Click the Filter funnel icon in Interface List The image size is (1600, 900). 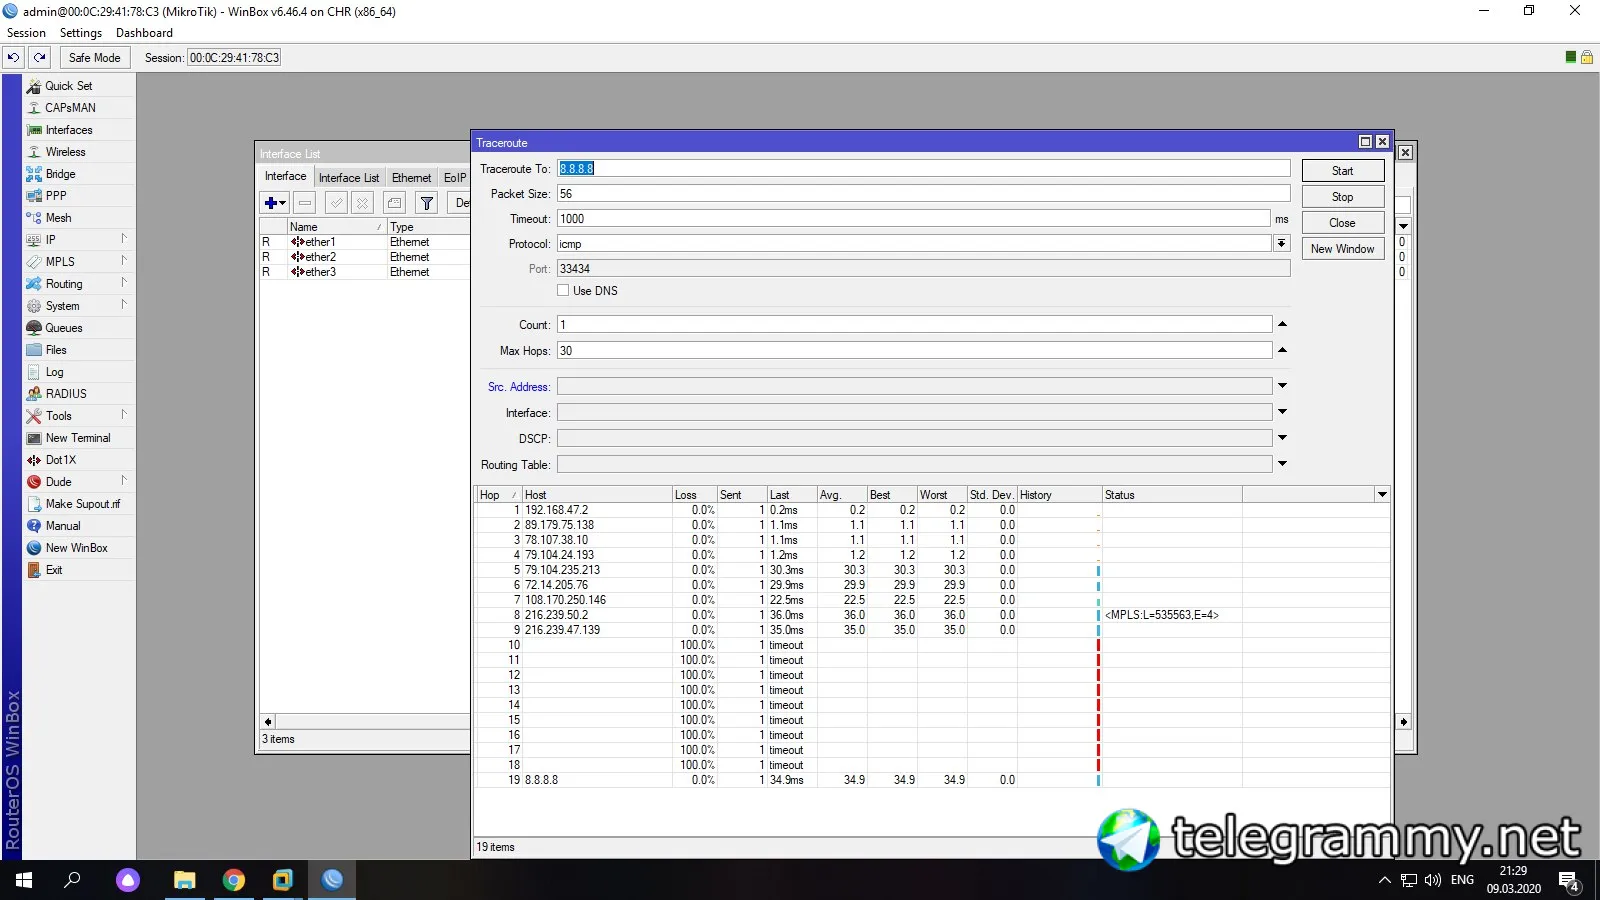pos(427,203)
